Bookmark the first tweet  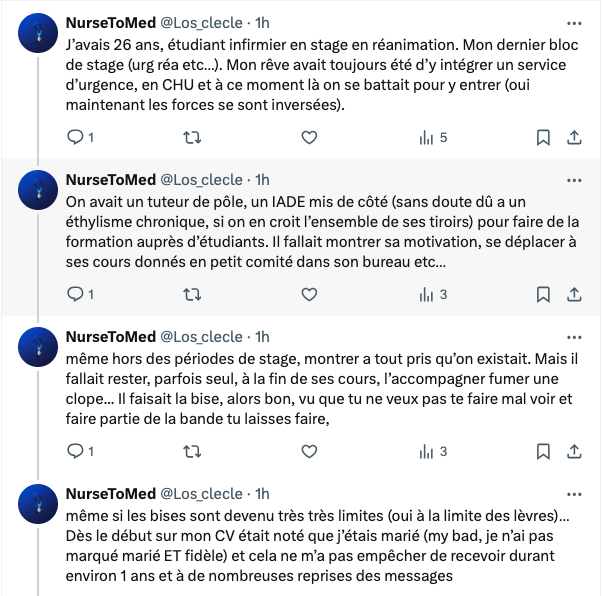(543, 137)
